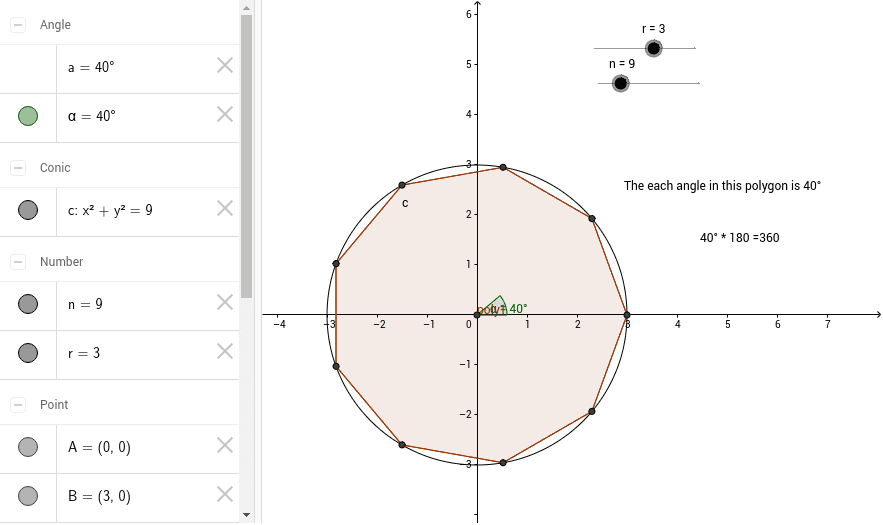Click the topmost polygon vertex near y = 3
Screen dimensions: 883x525
(x=503, y=167)
